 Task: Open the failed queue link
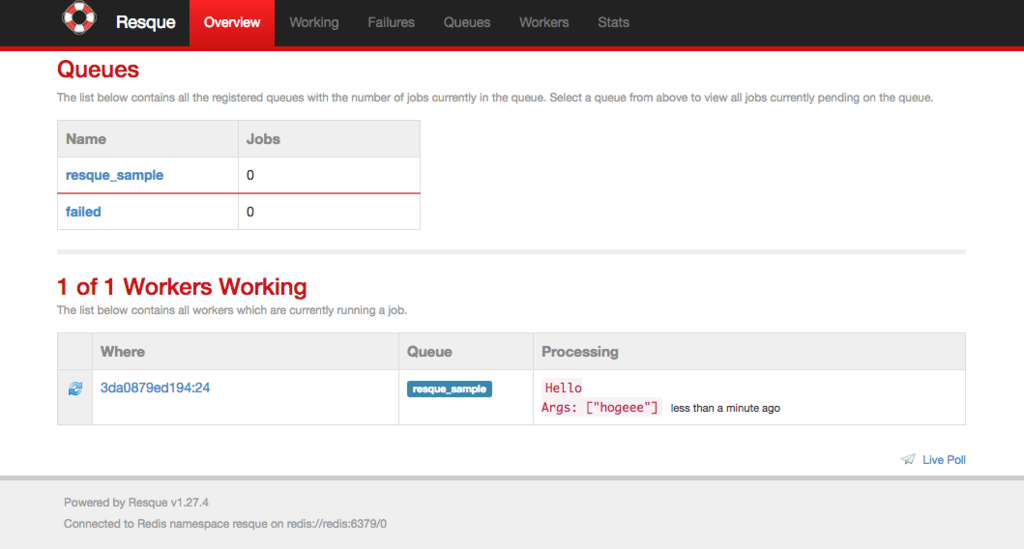[x=83, y=212]
